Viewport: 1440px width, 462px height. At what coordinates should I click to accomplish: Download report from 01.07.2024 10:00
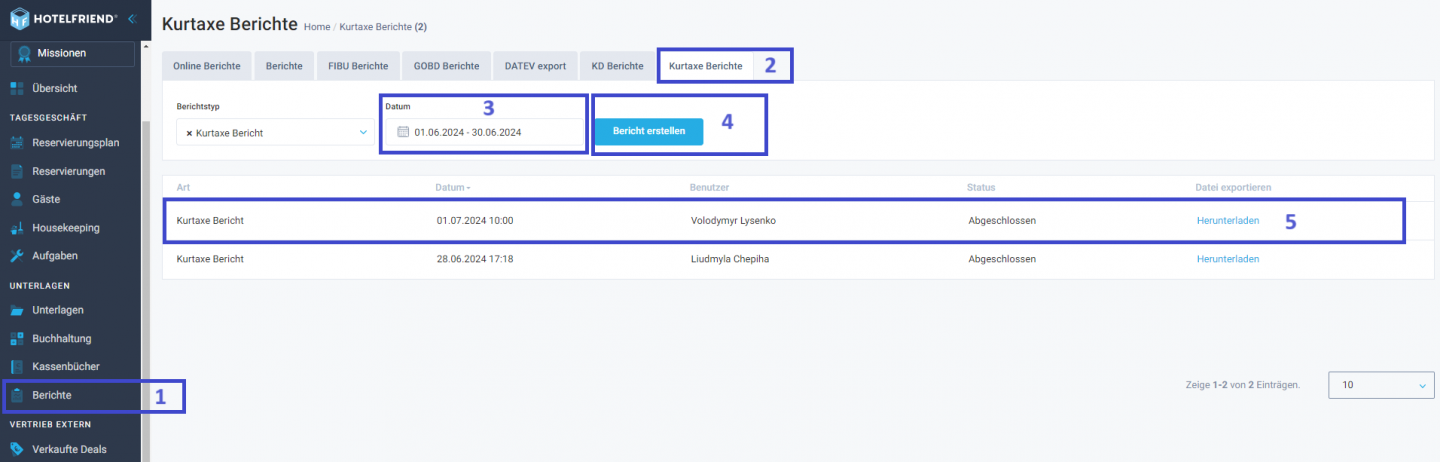pyautogui.click(x=1228, y=220)
